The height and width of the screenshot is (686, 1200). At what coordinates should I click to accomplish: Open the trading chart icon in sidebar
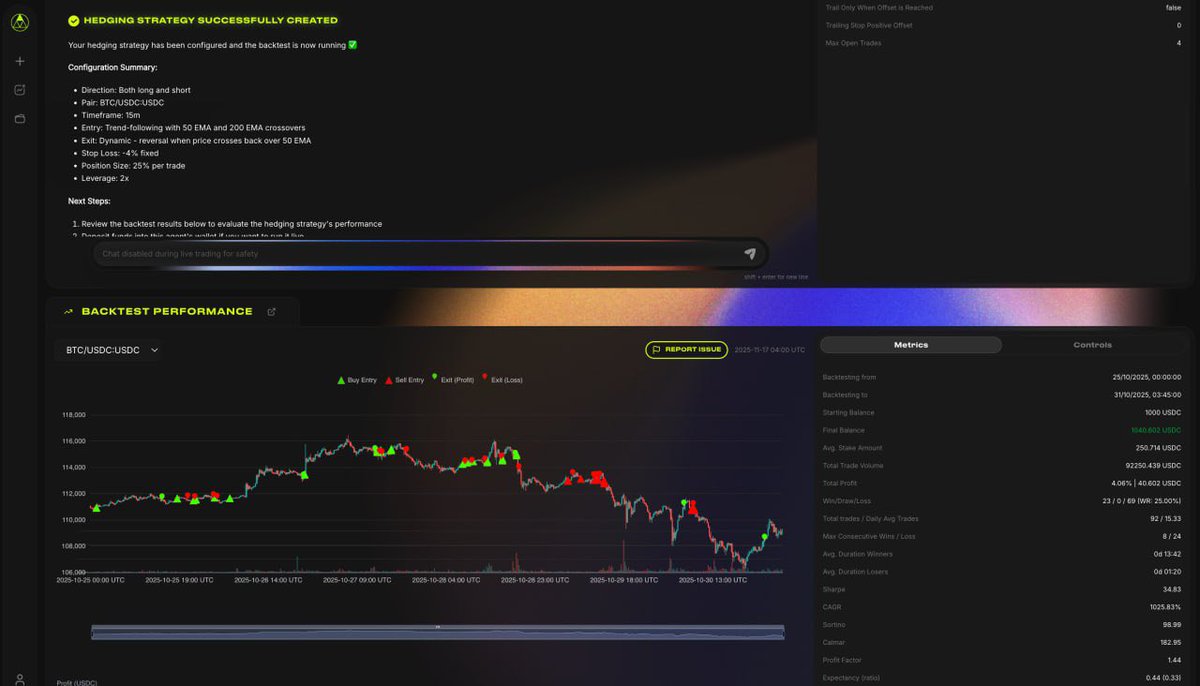click(x=19, y=89)
